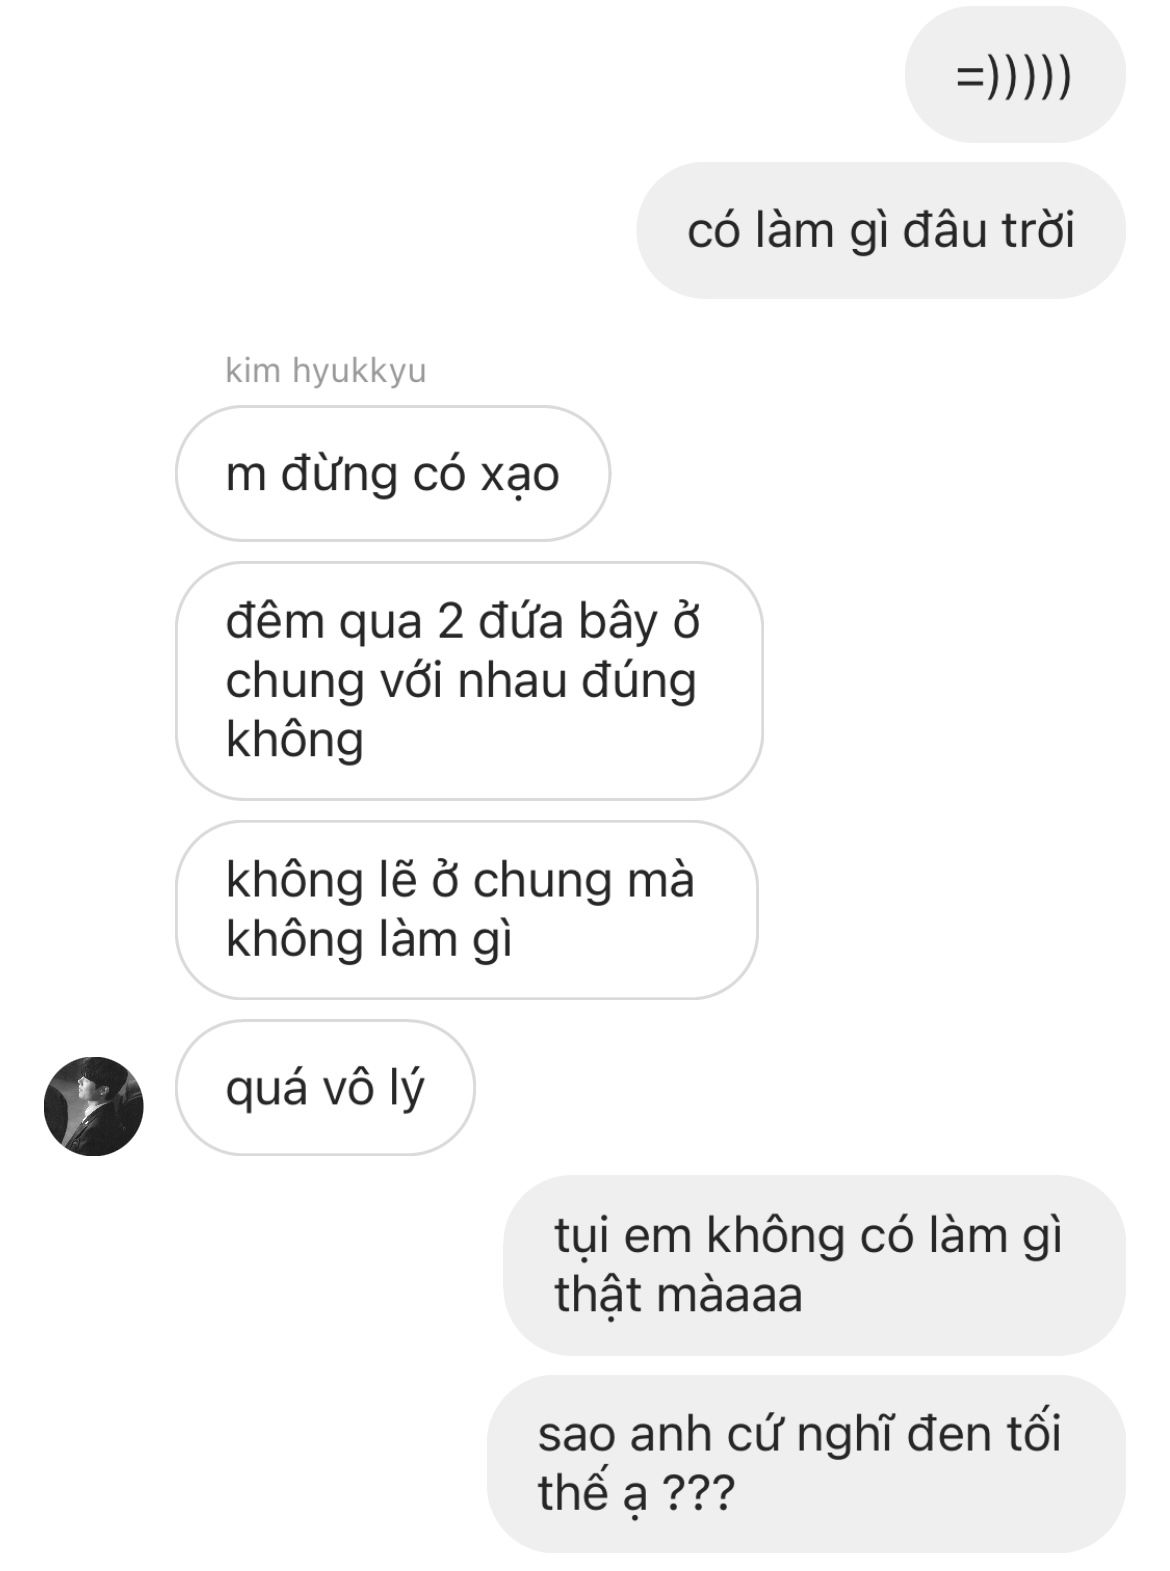The height and width of the screenshot is (1571, 1170).
Task: Click the "chung với nhau đúng" text line
Action: 461,683
